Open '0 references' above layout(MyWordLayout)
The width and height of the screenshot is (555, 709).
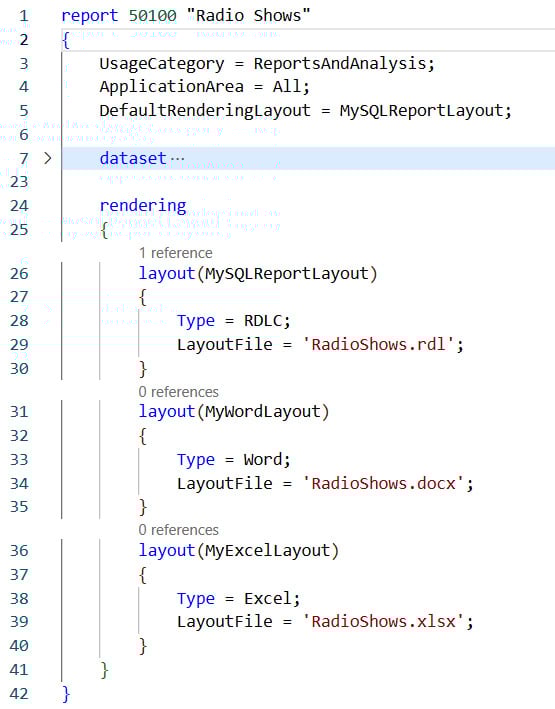point(179,392)
